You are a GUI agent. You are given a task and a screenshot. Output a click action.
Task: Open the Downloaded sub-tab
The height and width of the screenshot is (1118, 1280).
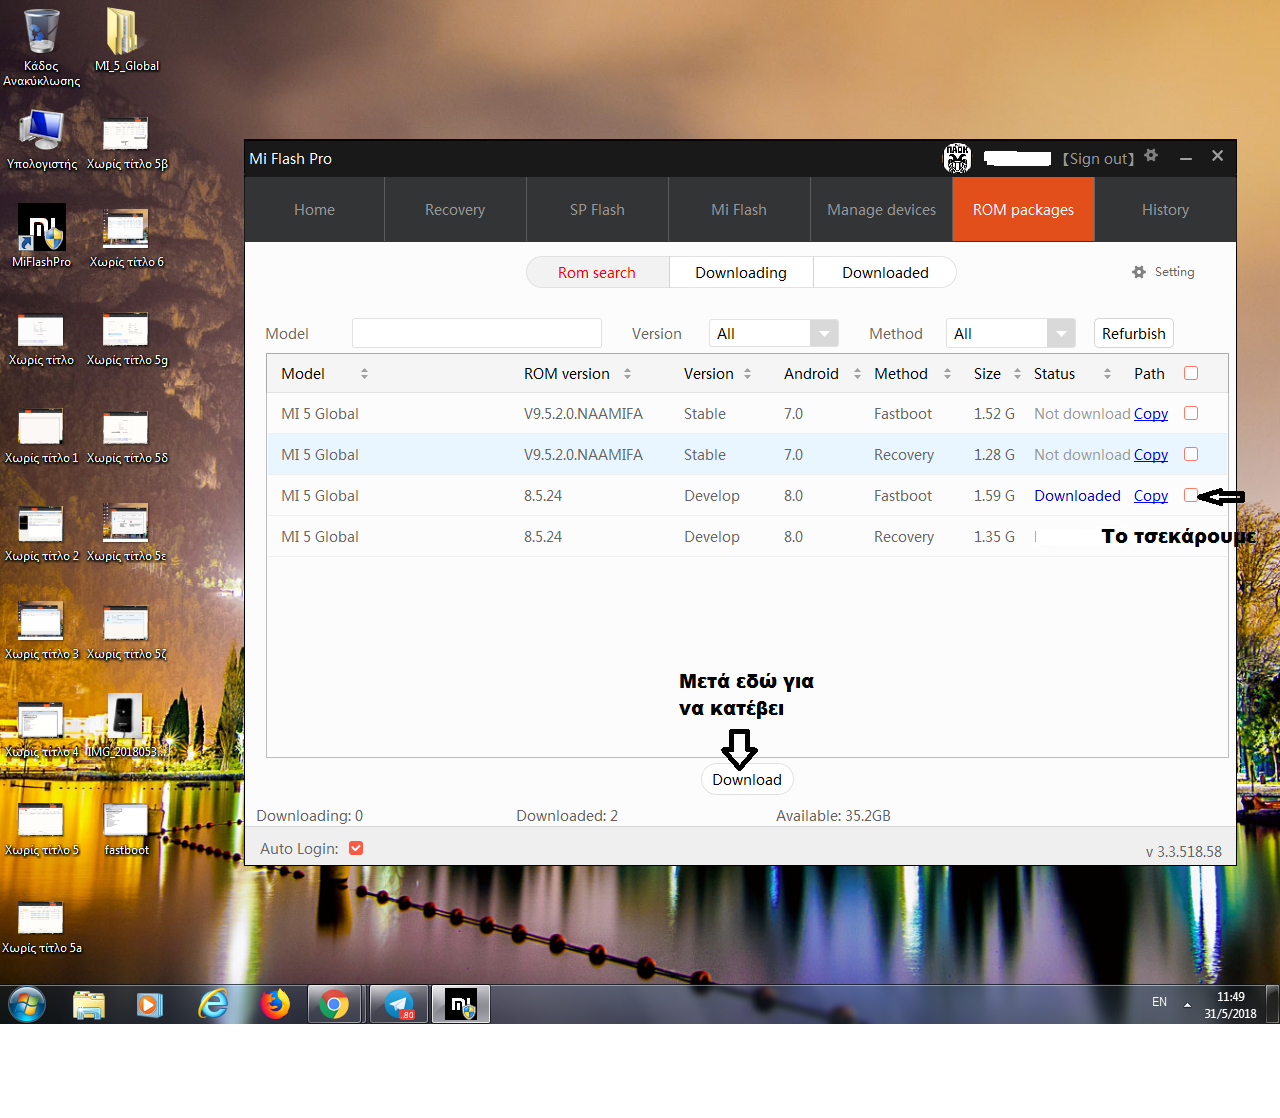point(885,273)
